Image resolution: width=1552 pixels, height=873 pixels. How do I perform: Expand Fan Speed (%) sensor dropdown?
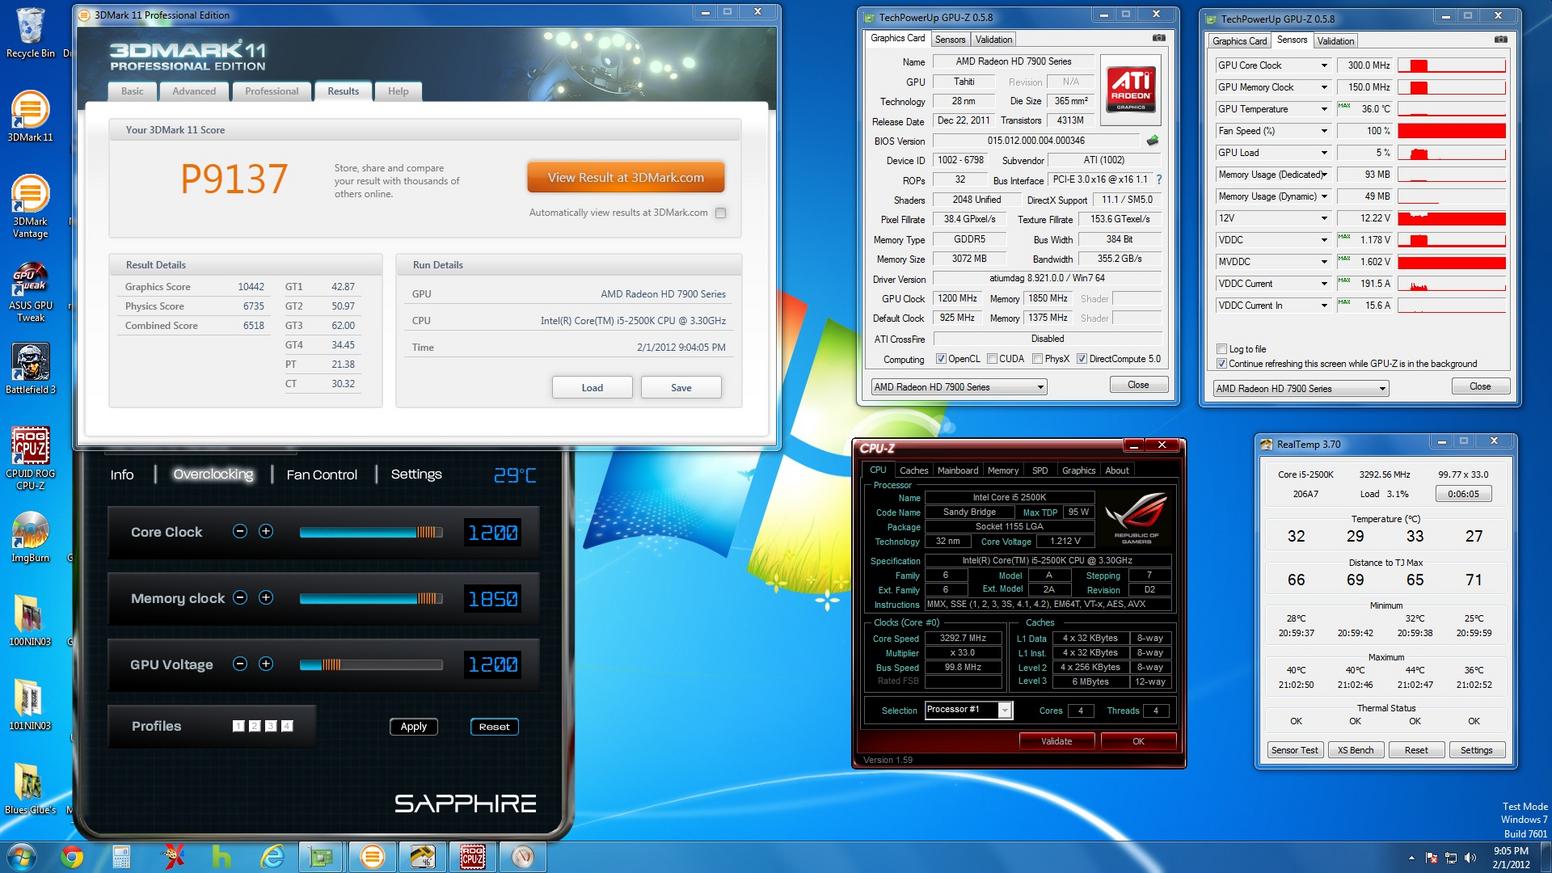click(x=1324, y=131)
